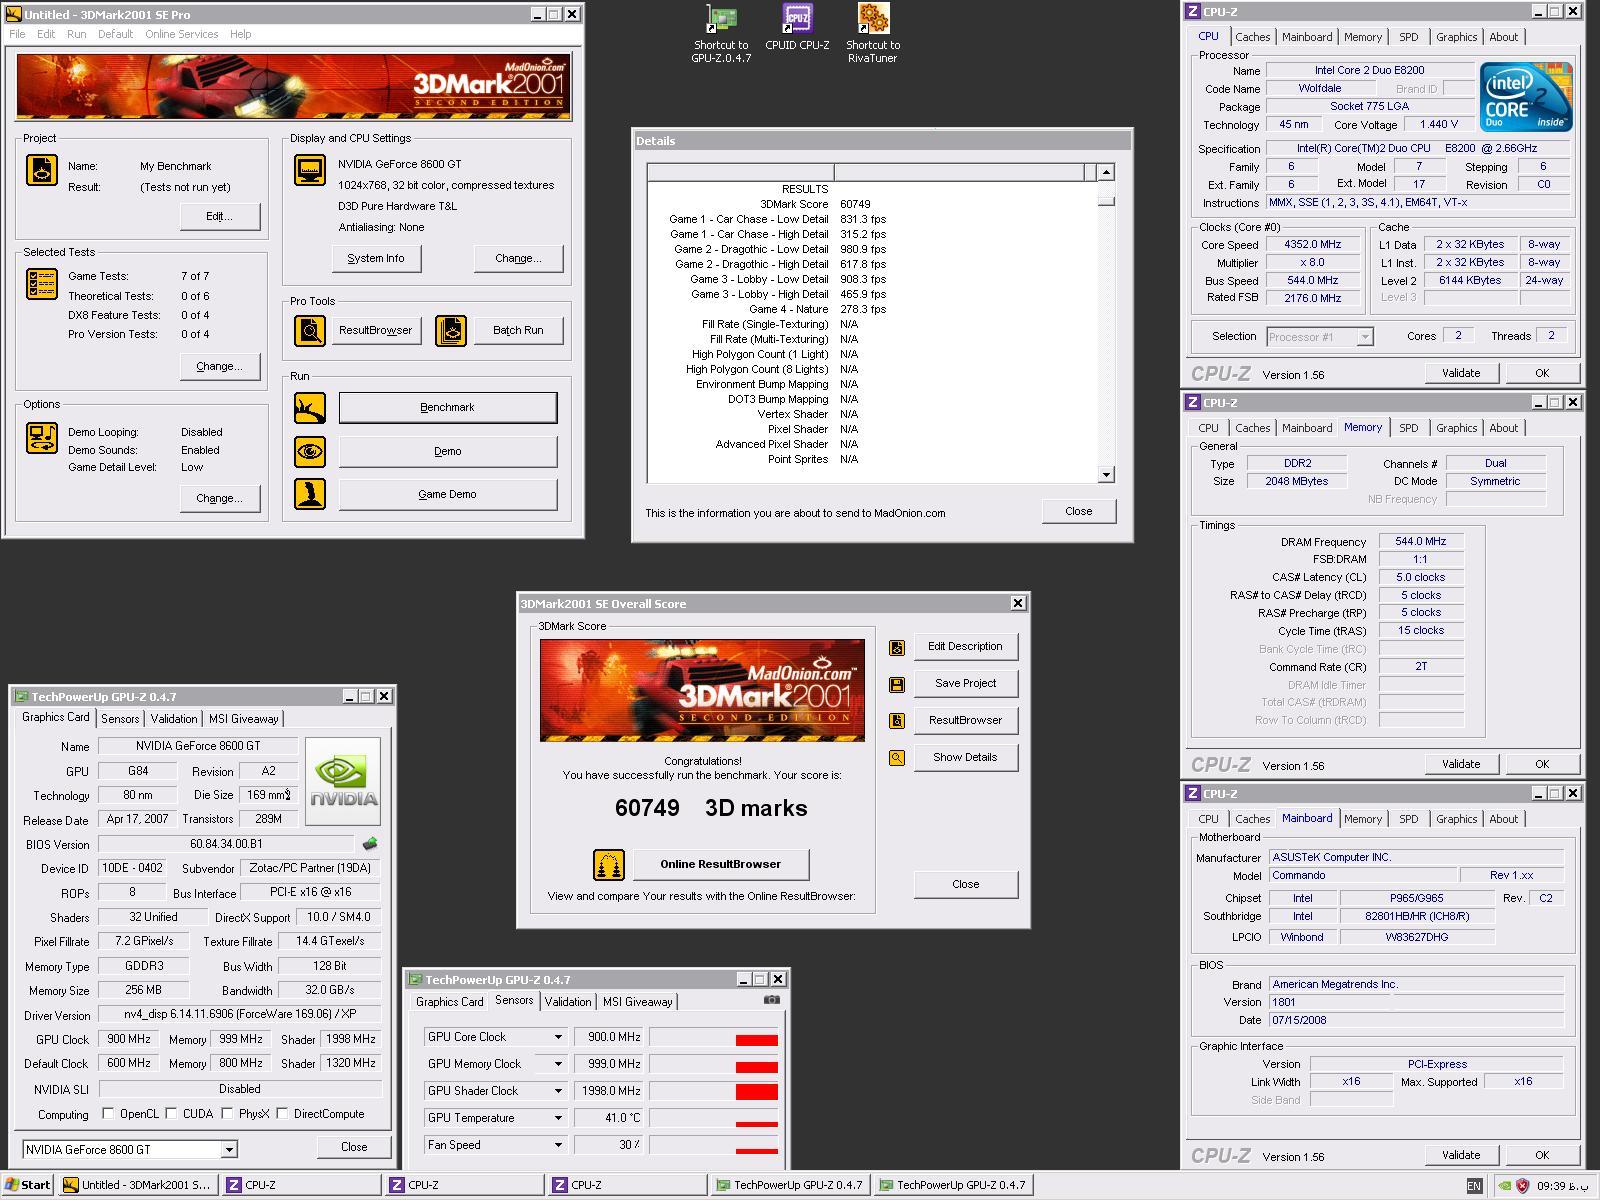Click the Benchmark button in 3DMark2001
The image size is (1600, 1200).
(447, 408)
